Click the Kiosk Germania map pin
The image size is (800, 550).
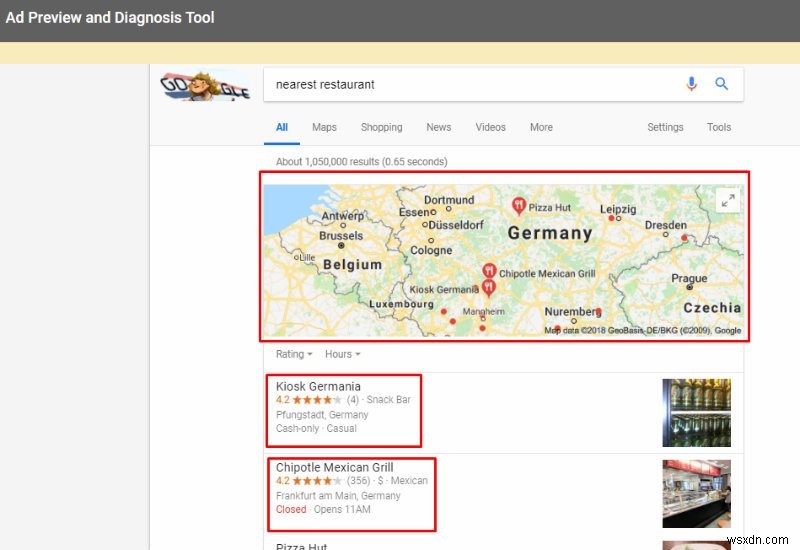coord(488,288)
